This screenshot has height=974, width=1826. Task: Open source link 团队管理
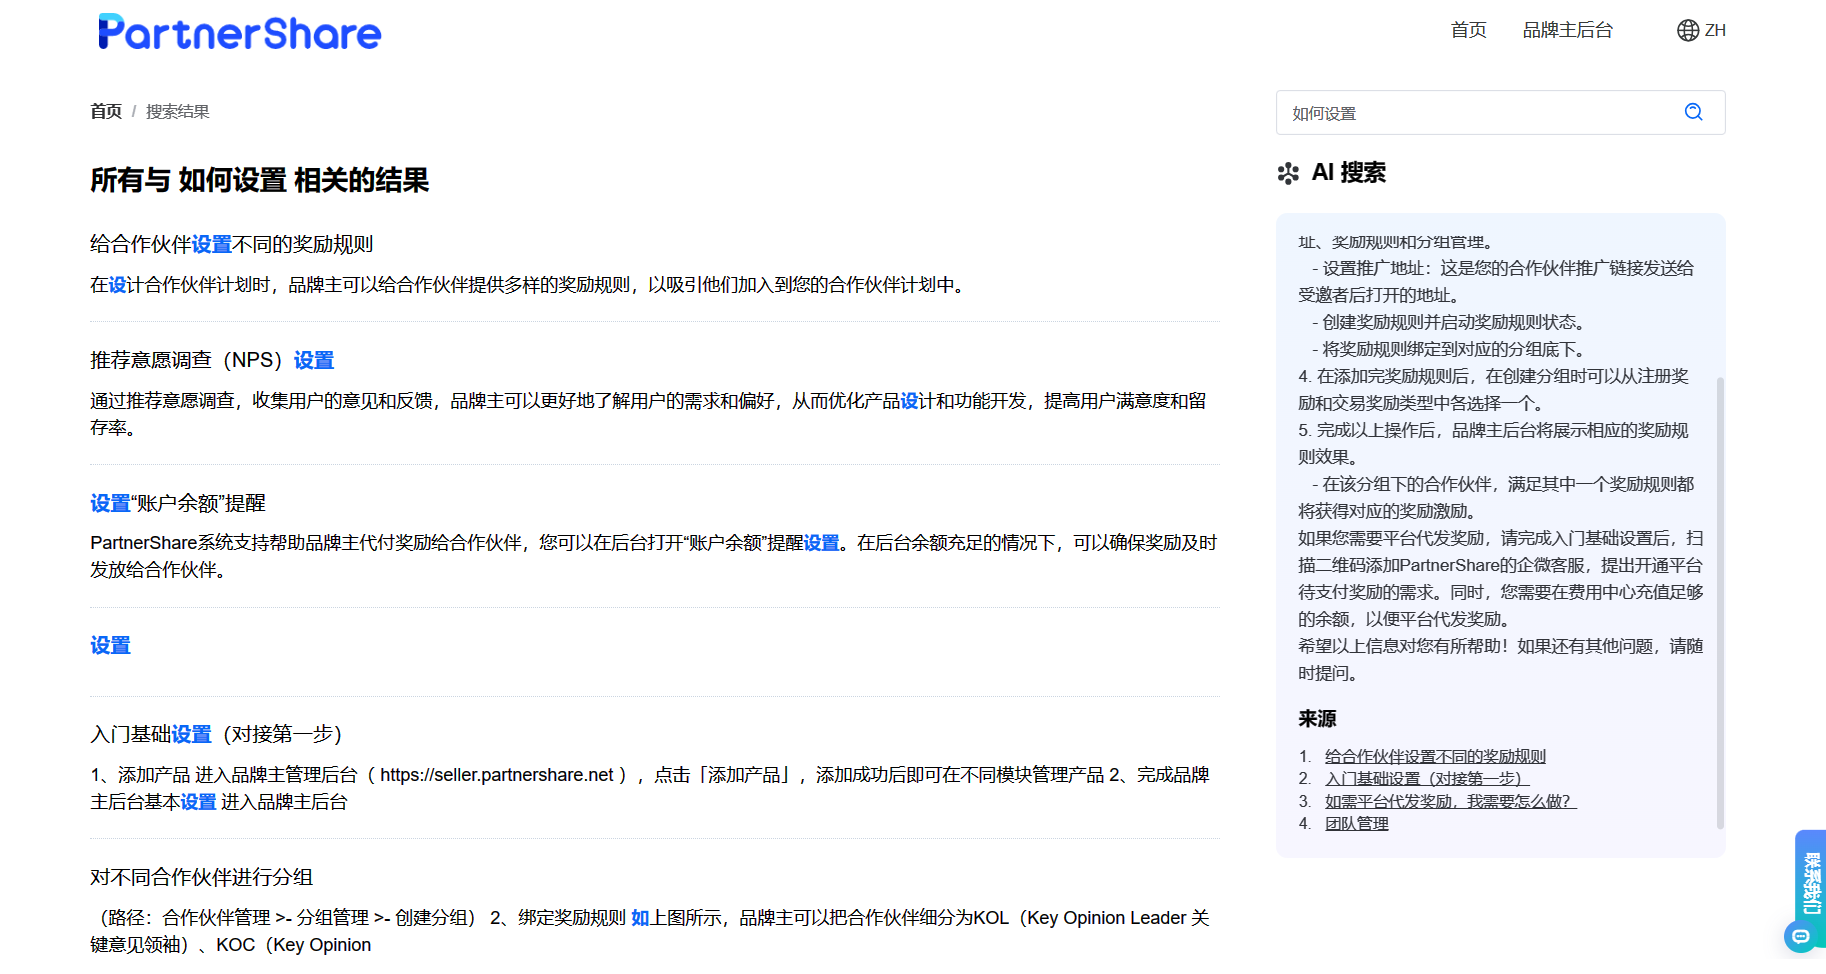(x=1356, y=823)
